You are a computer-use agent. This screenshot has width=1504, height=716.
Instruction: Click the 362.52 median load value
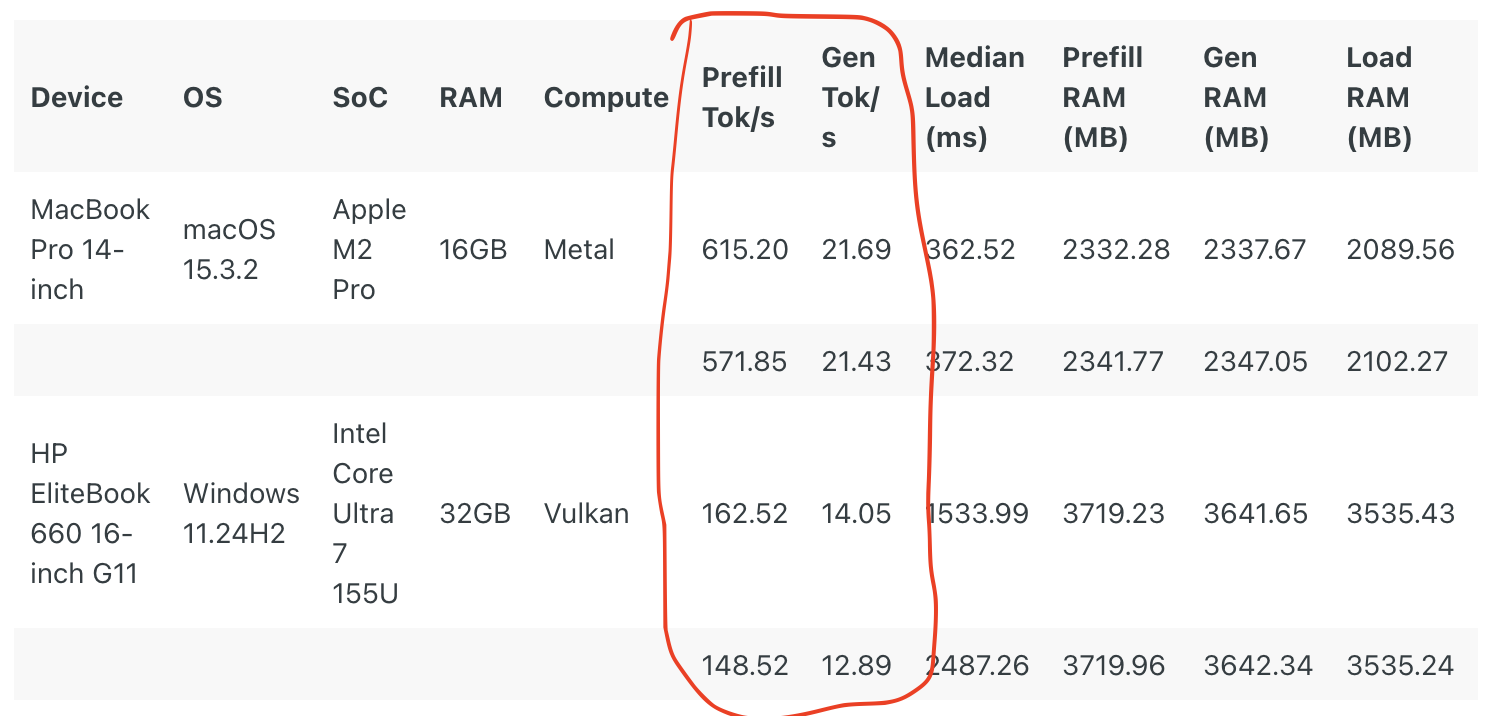click(970, 250)
